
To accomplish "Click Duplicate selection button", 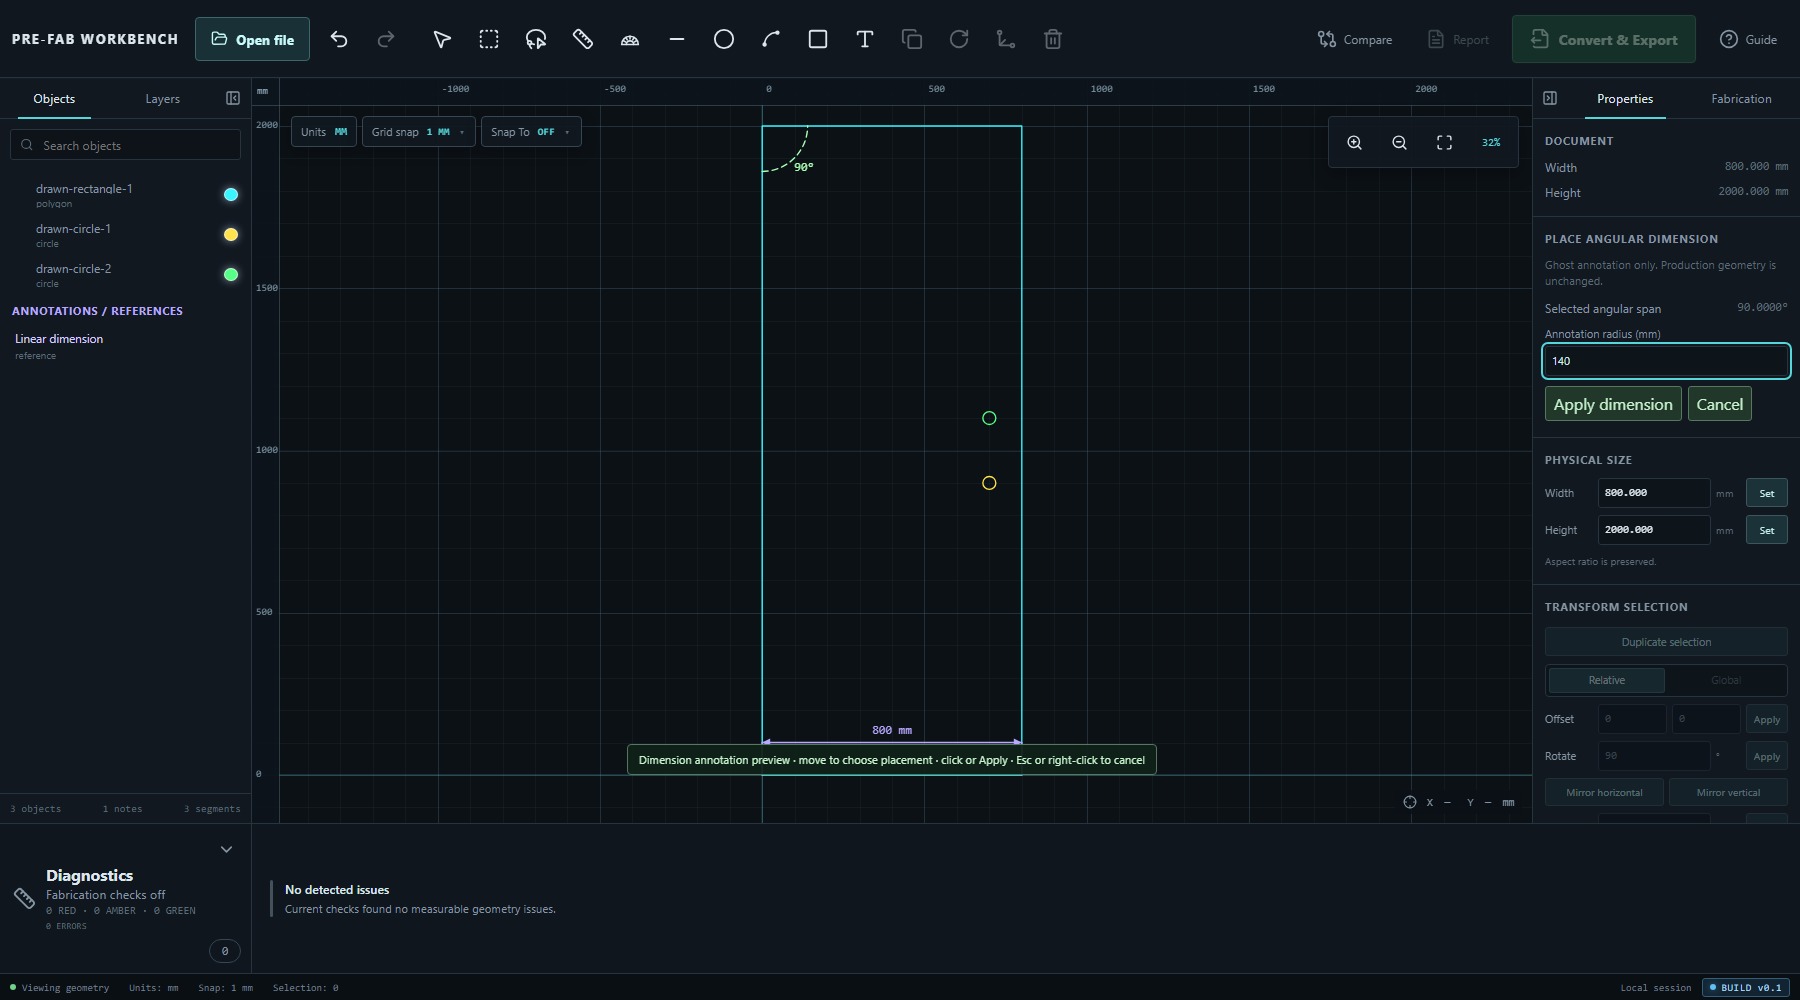I will click(1666, 642).
